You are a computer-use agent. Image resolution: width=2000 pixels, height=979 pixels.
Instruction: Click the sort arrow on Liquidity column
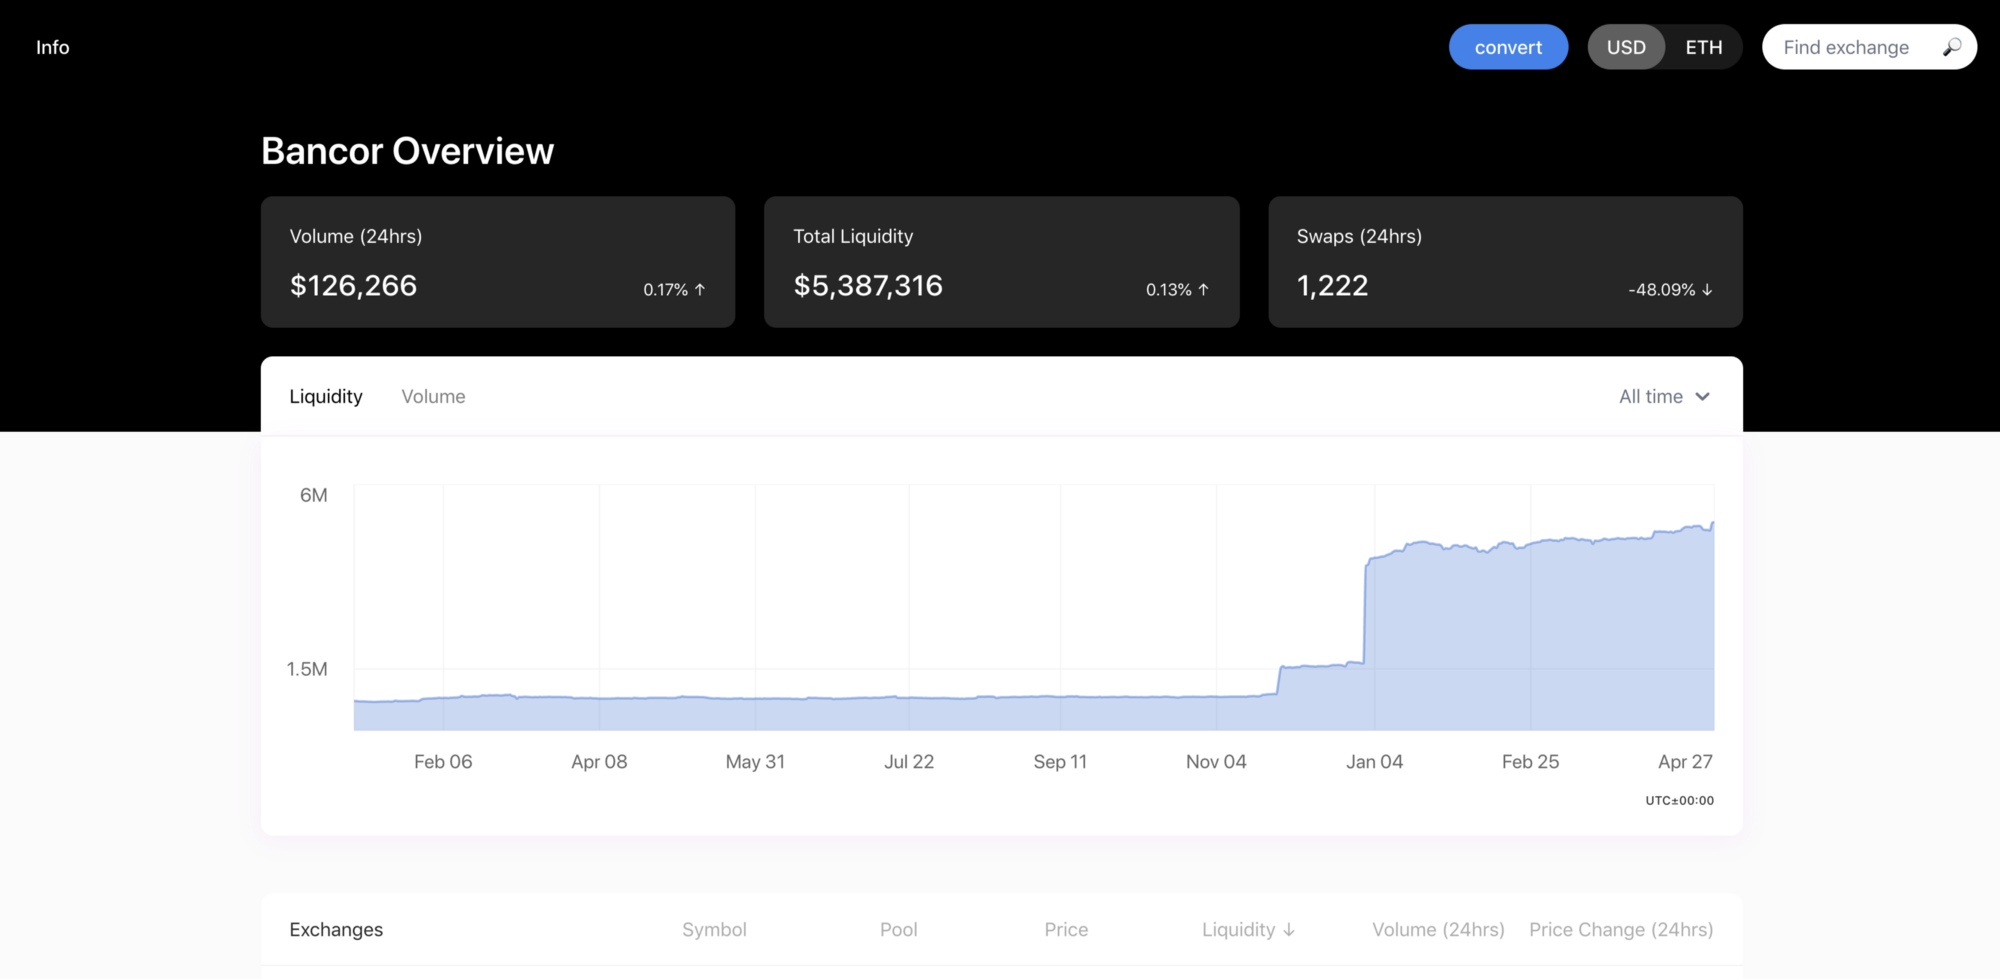(1291, 929)
